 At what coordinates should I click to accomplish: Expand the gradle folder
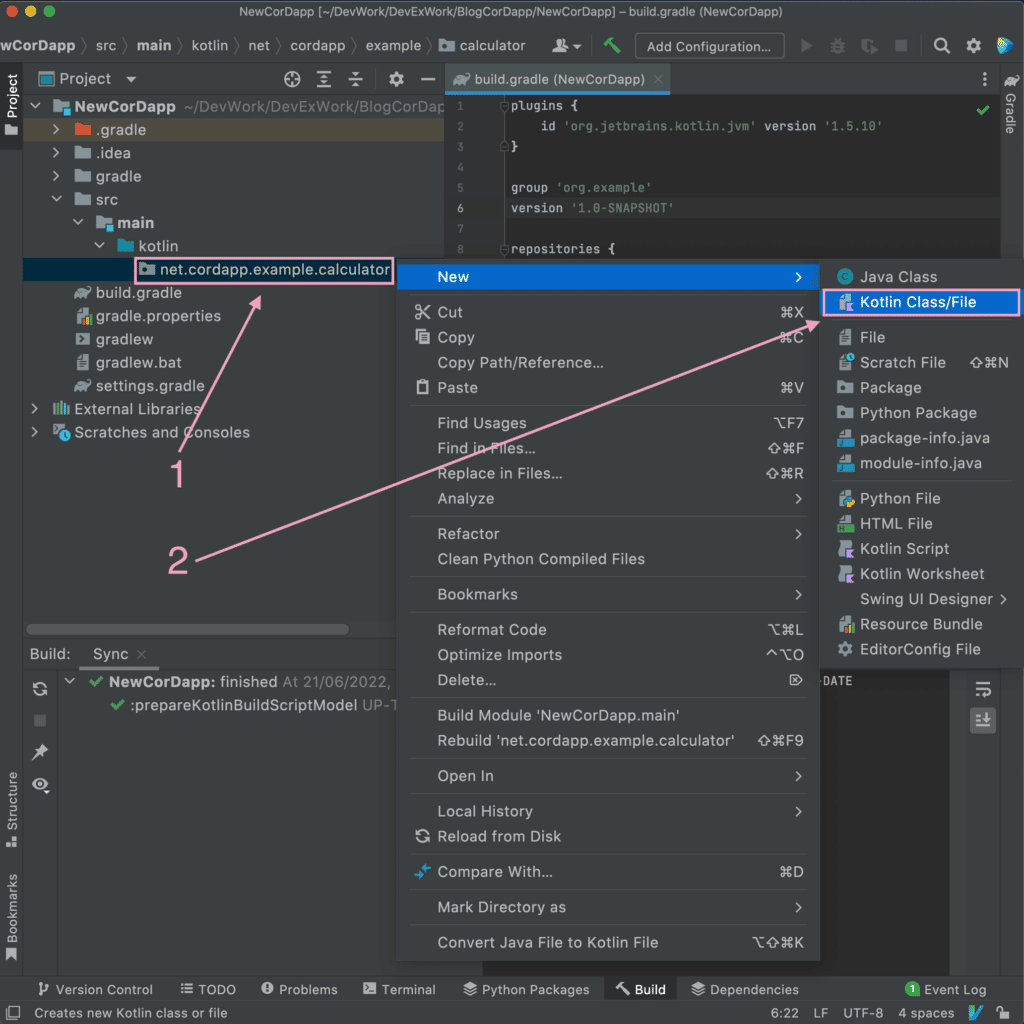coord(56,176)
